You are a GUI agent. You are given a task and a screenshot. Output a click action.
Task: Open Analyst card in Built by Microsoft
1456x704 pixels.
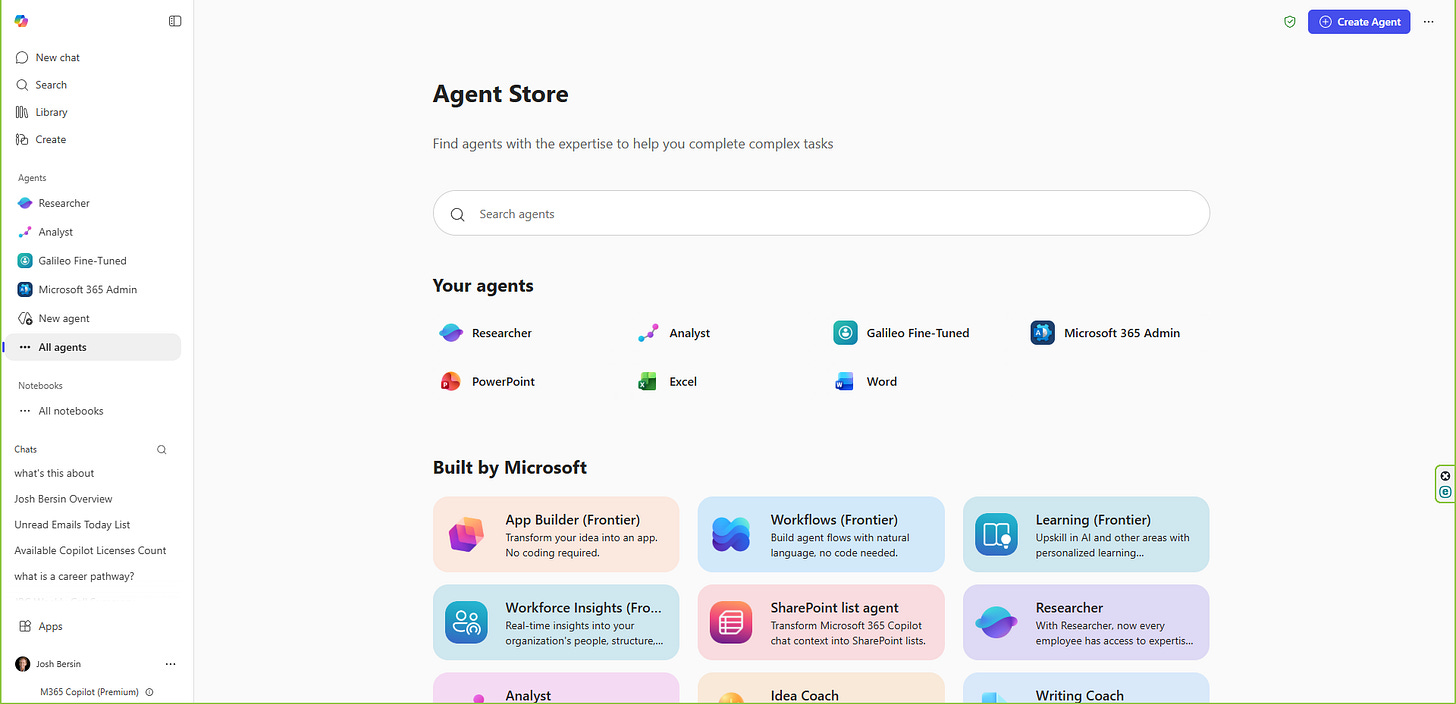[556, 689]
